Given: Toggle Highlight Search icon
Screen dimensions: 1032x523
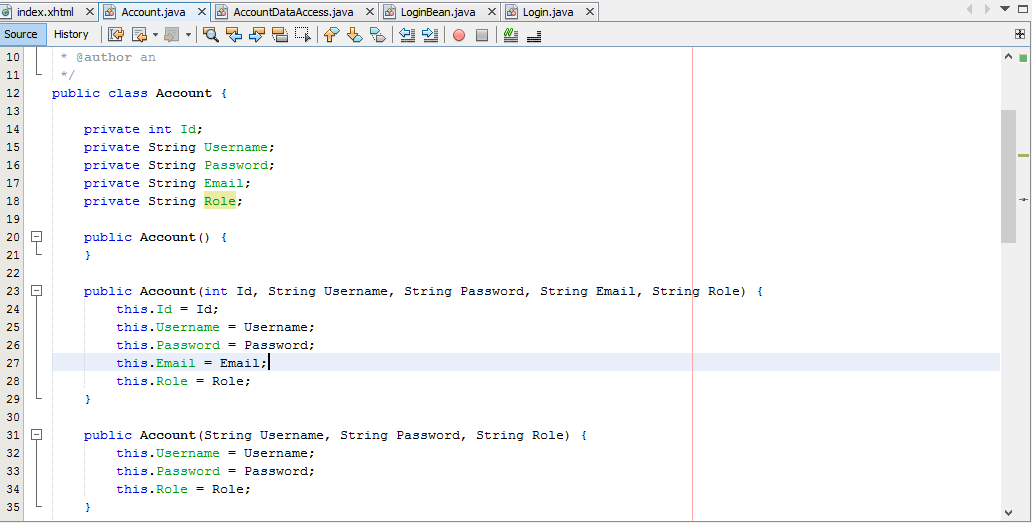Looking at the screenshot, I should [280, 34].
